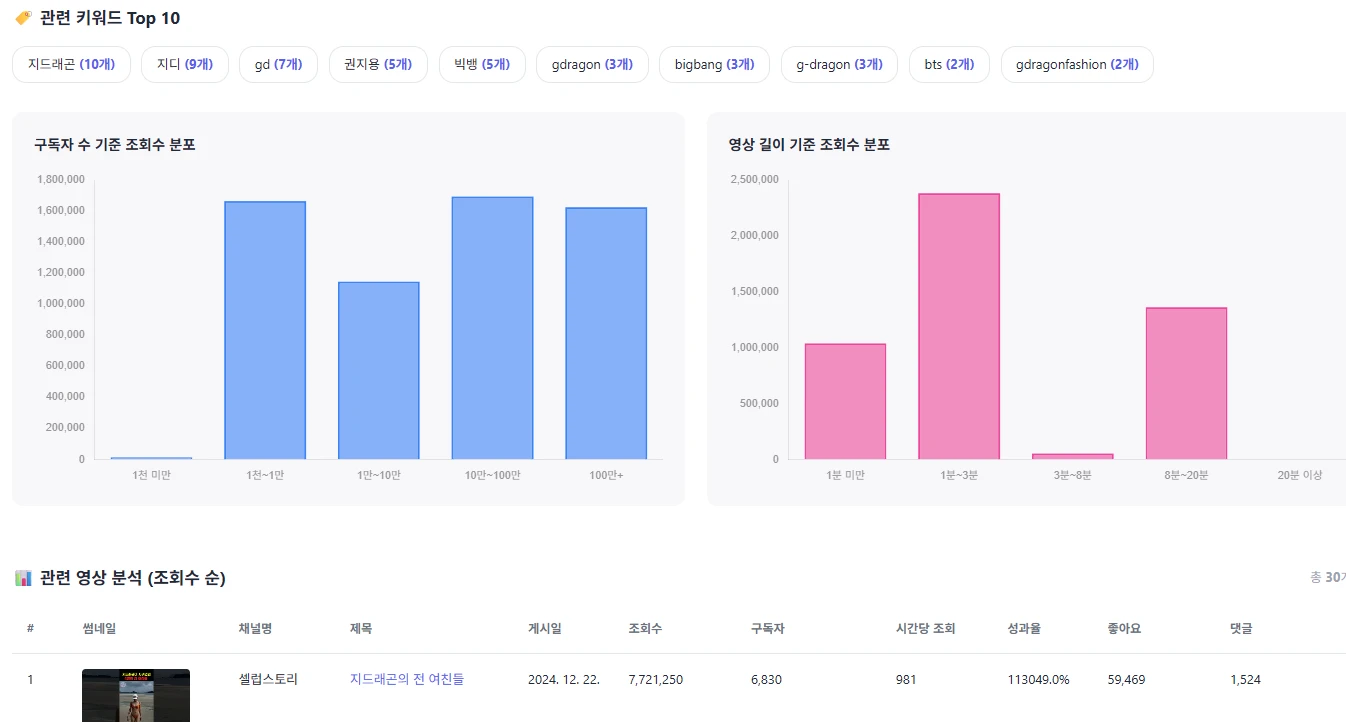
Task: Select the 권지용 keyword chip
Action: (378, 63)
